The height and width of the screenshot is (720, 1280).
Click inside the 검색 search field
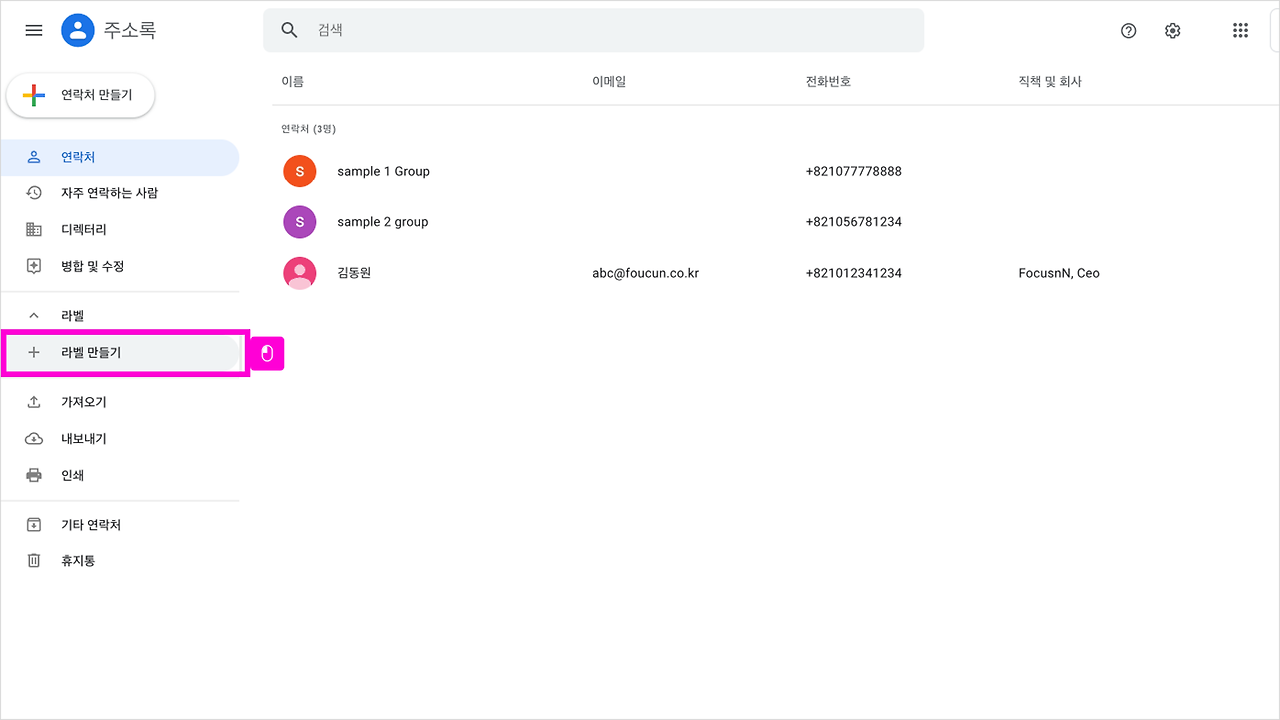coord(500,30)
